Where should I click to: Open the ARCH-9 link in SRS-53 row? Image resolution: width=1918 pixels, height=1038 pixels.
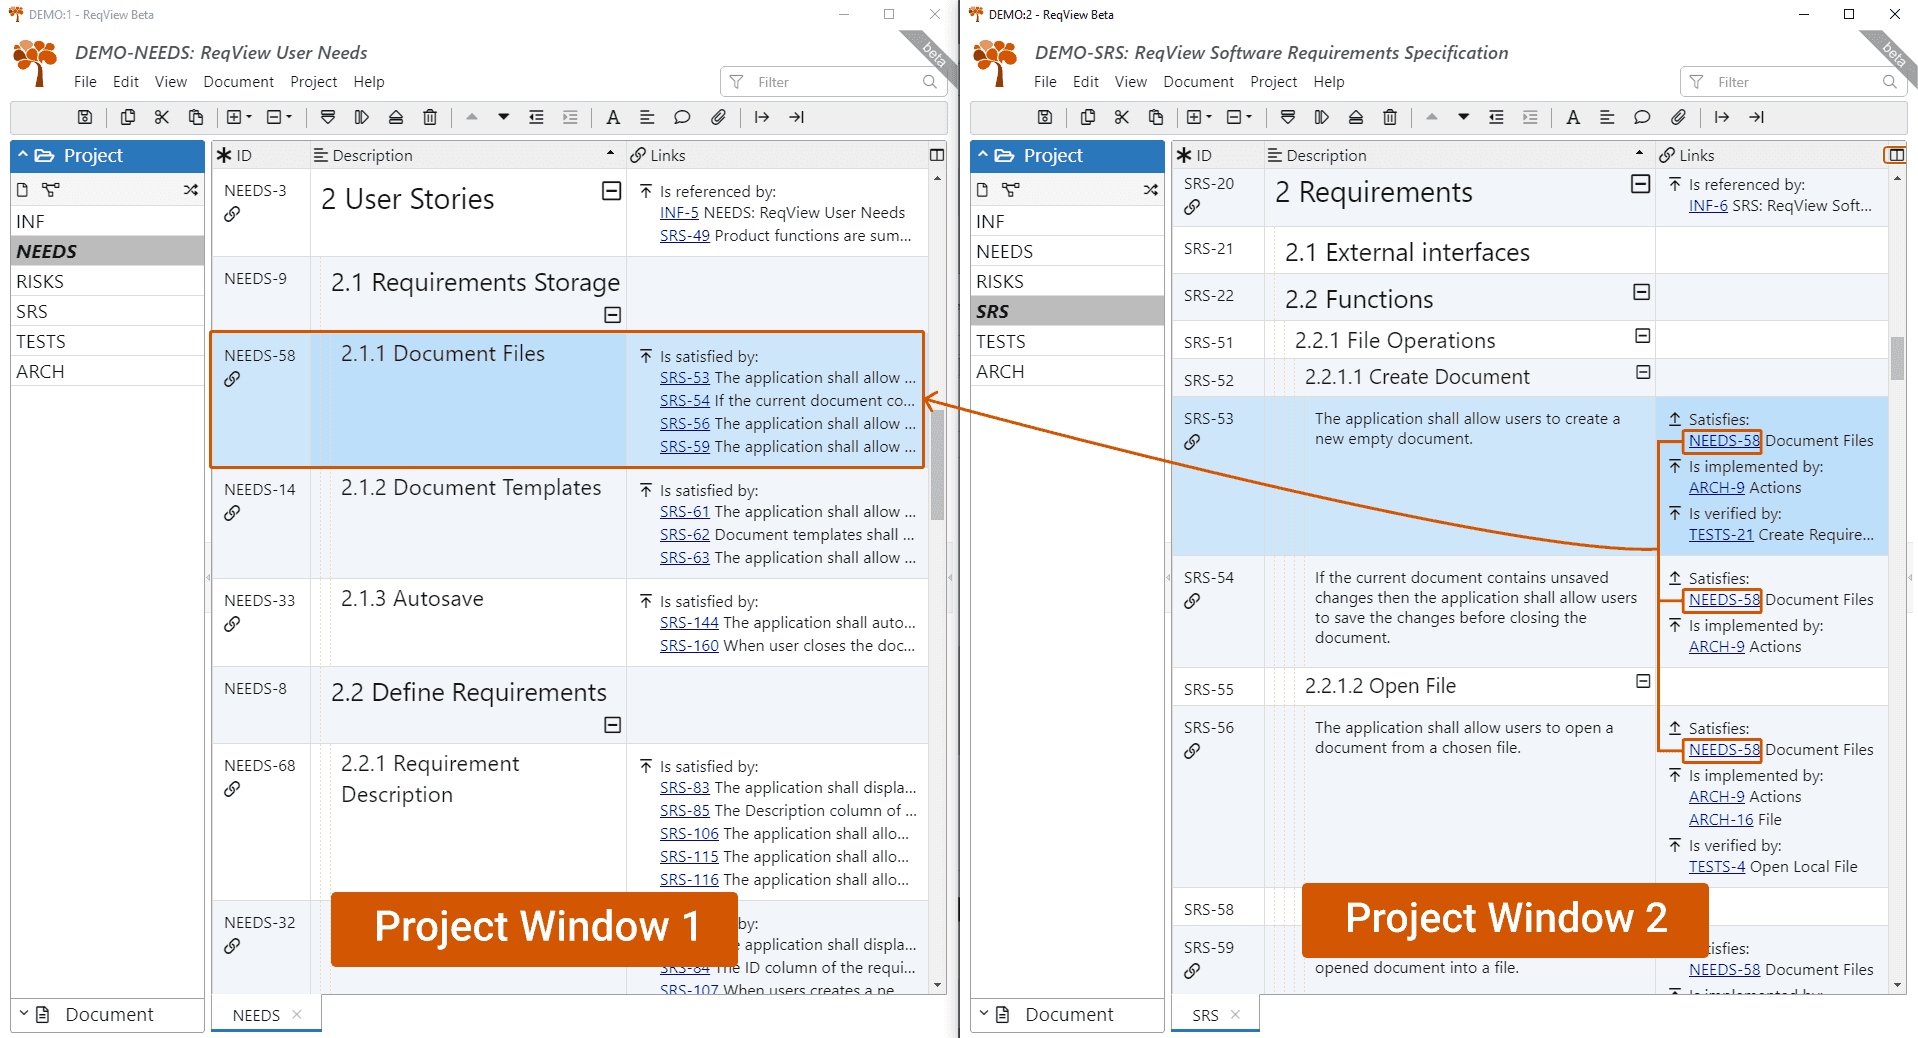[x=1716, y=488]
